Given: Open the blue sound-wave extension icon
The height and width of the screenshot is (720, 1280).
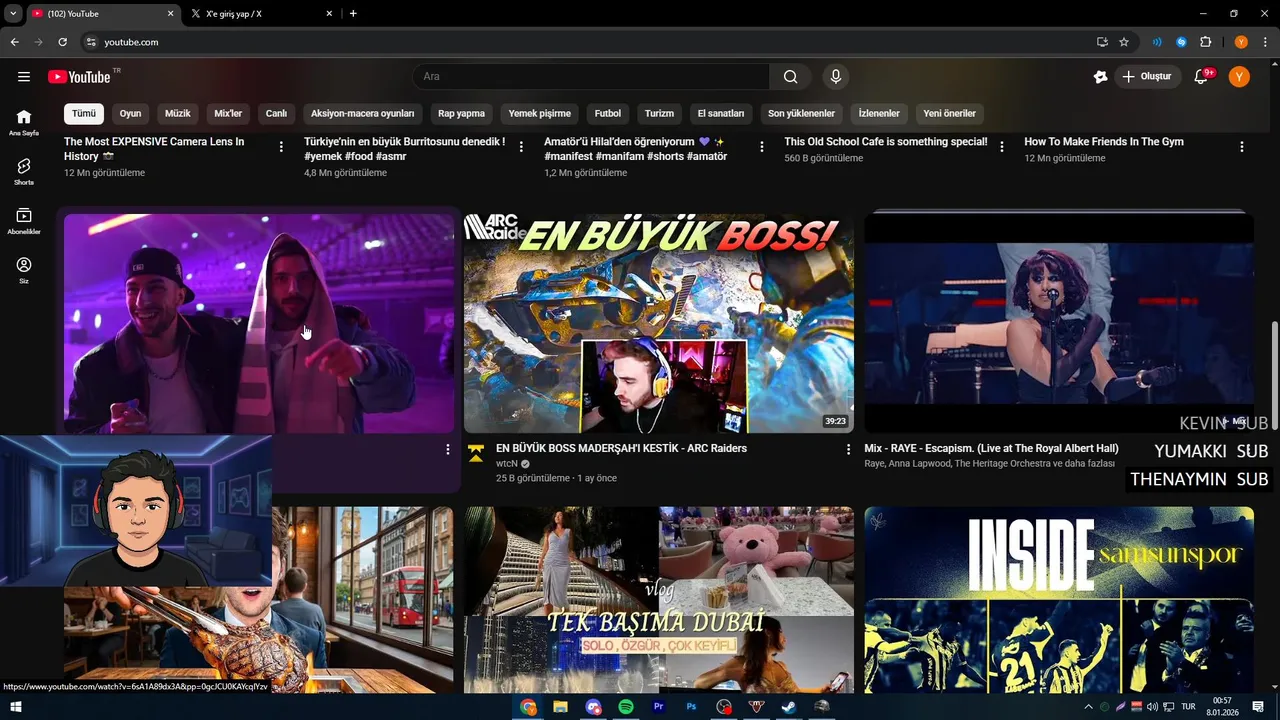Looking at the screenshot, I should pos(1157,42).
